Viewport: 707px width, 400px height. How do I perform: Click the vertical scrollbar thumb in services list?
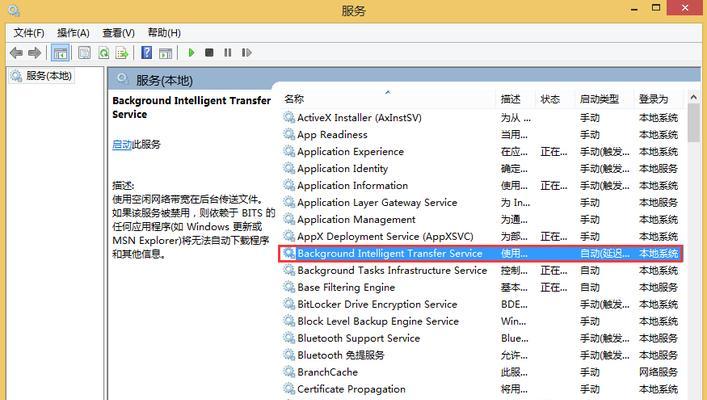(693, 123)
